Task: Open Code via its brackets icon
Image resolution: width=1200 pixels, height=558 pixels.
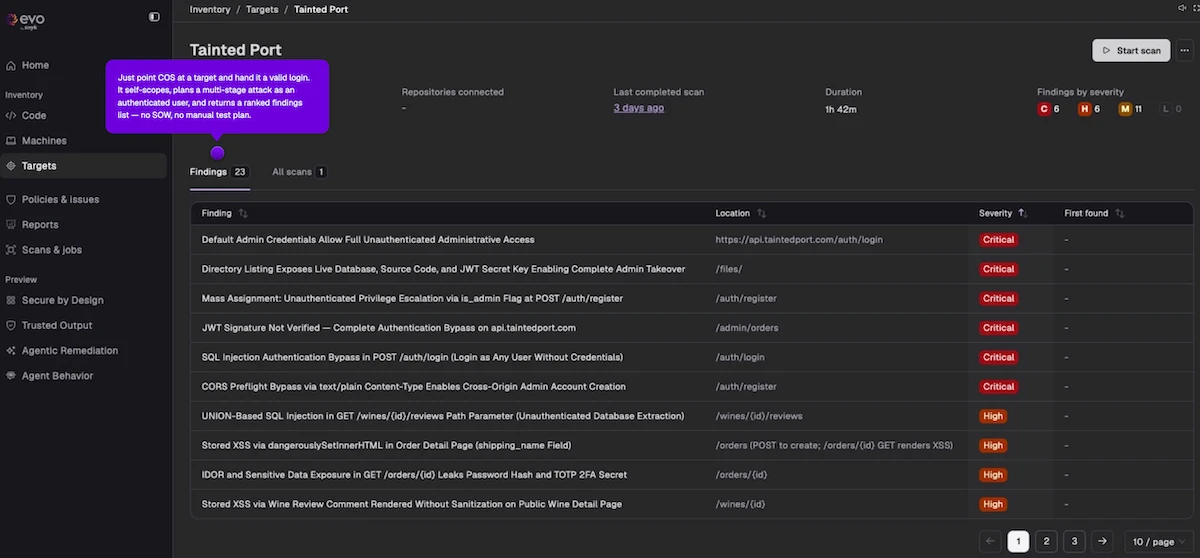Action: tap(11, 116)
